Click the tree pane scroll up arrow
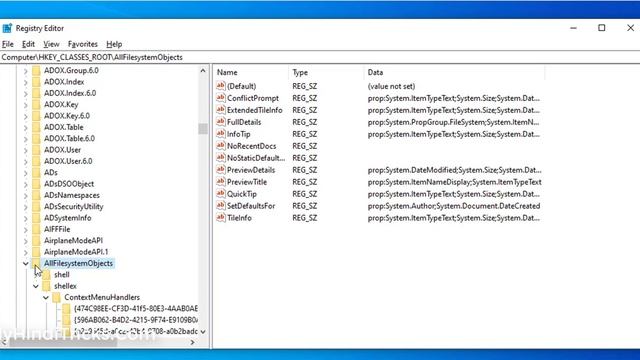This screenshot has height=360, width=640. pos(203,71)
